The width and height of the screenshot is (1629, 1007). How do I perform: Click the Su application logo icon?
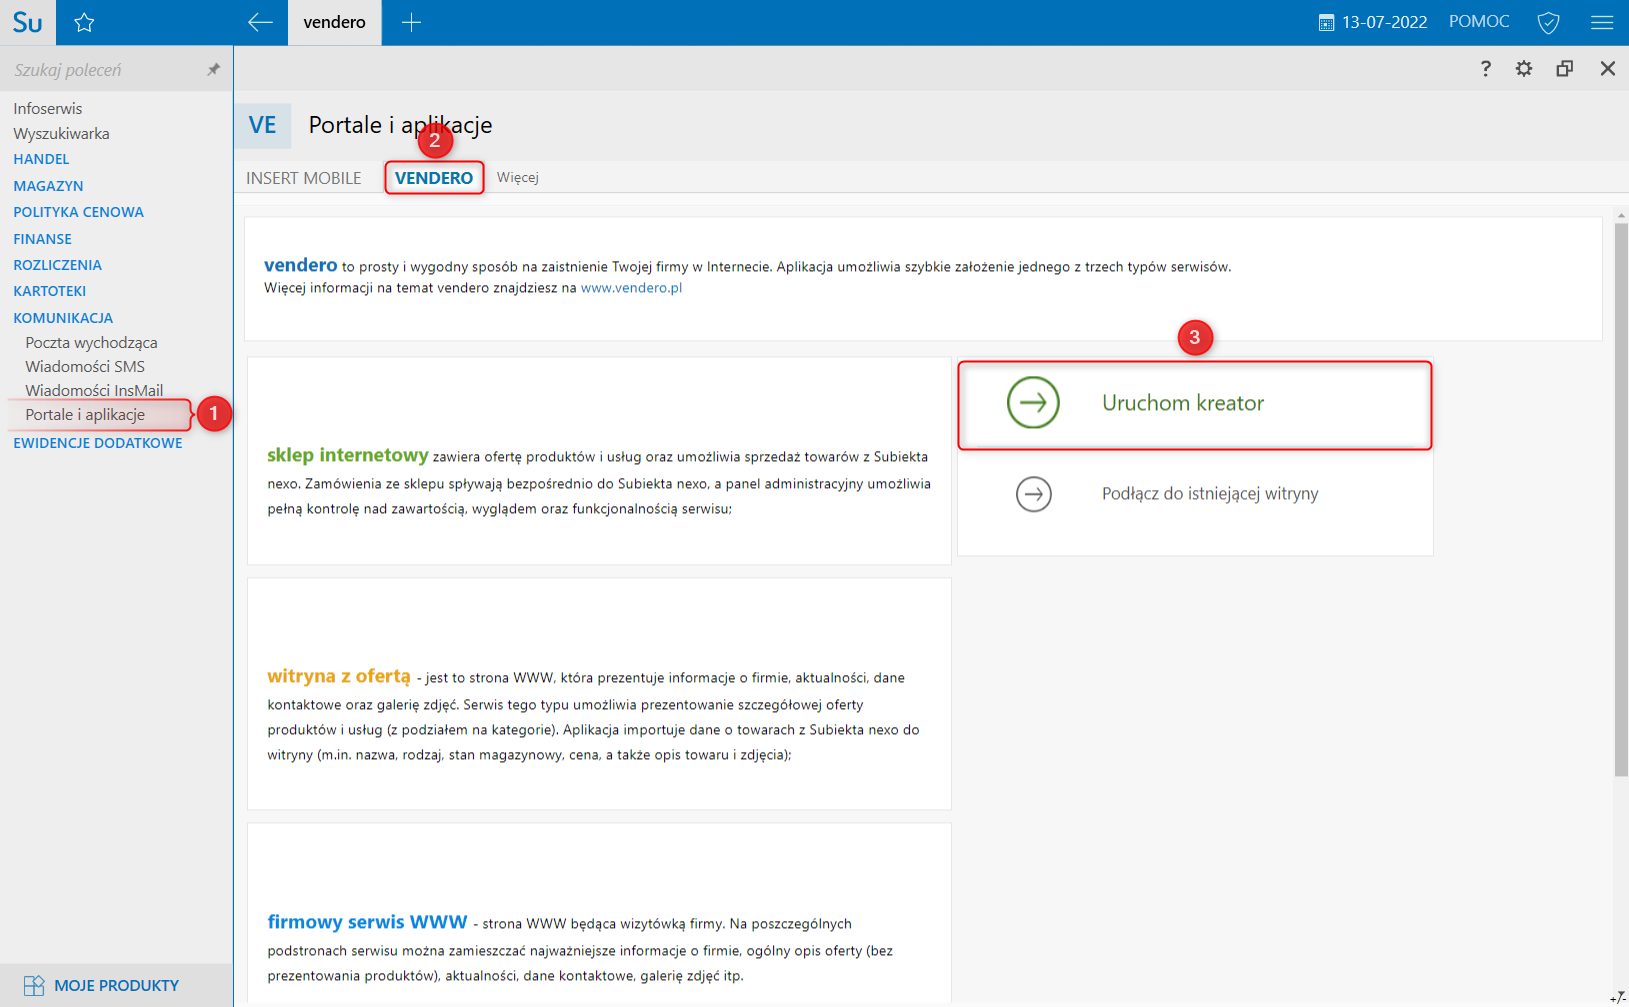pyautogui.click(x=28, y=22)
